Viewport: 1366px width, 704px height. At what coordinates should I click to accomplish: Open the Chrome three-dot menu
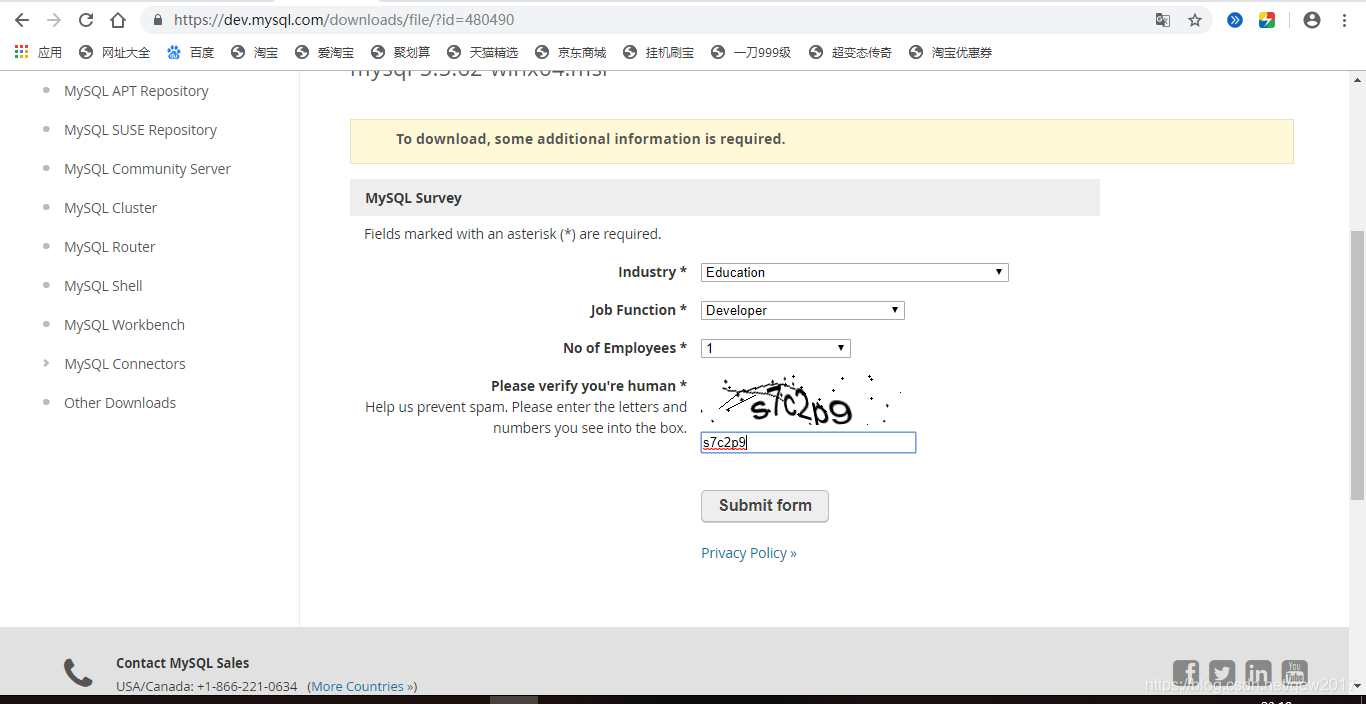1344,20
